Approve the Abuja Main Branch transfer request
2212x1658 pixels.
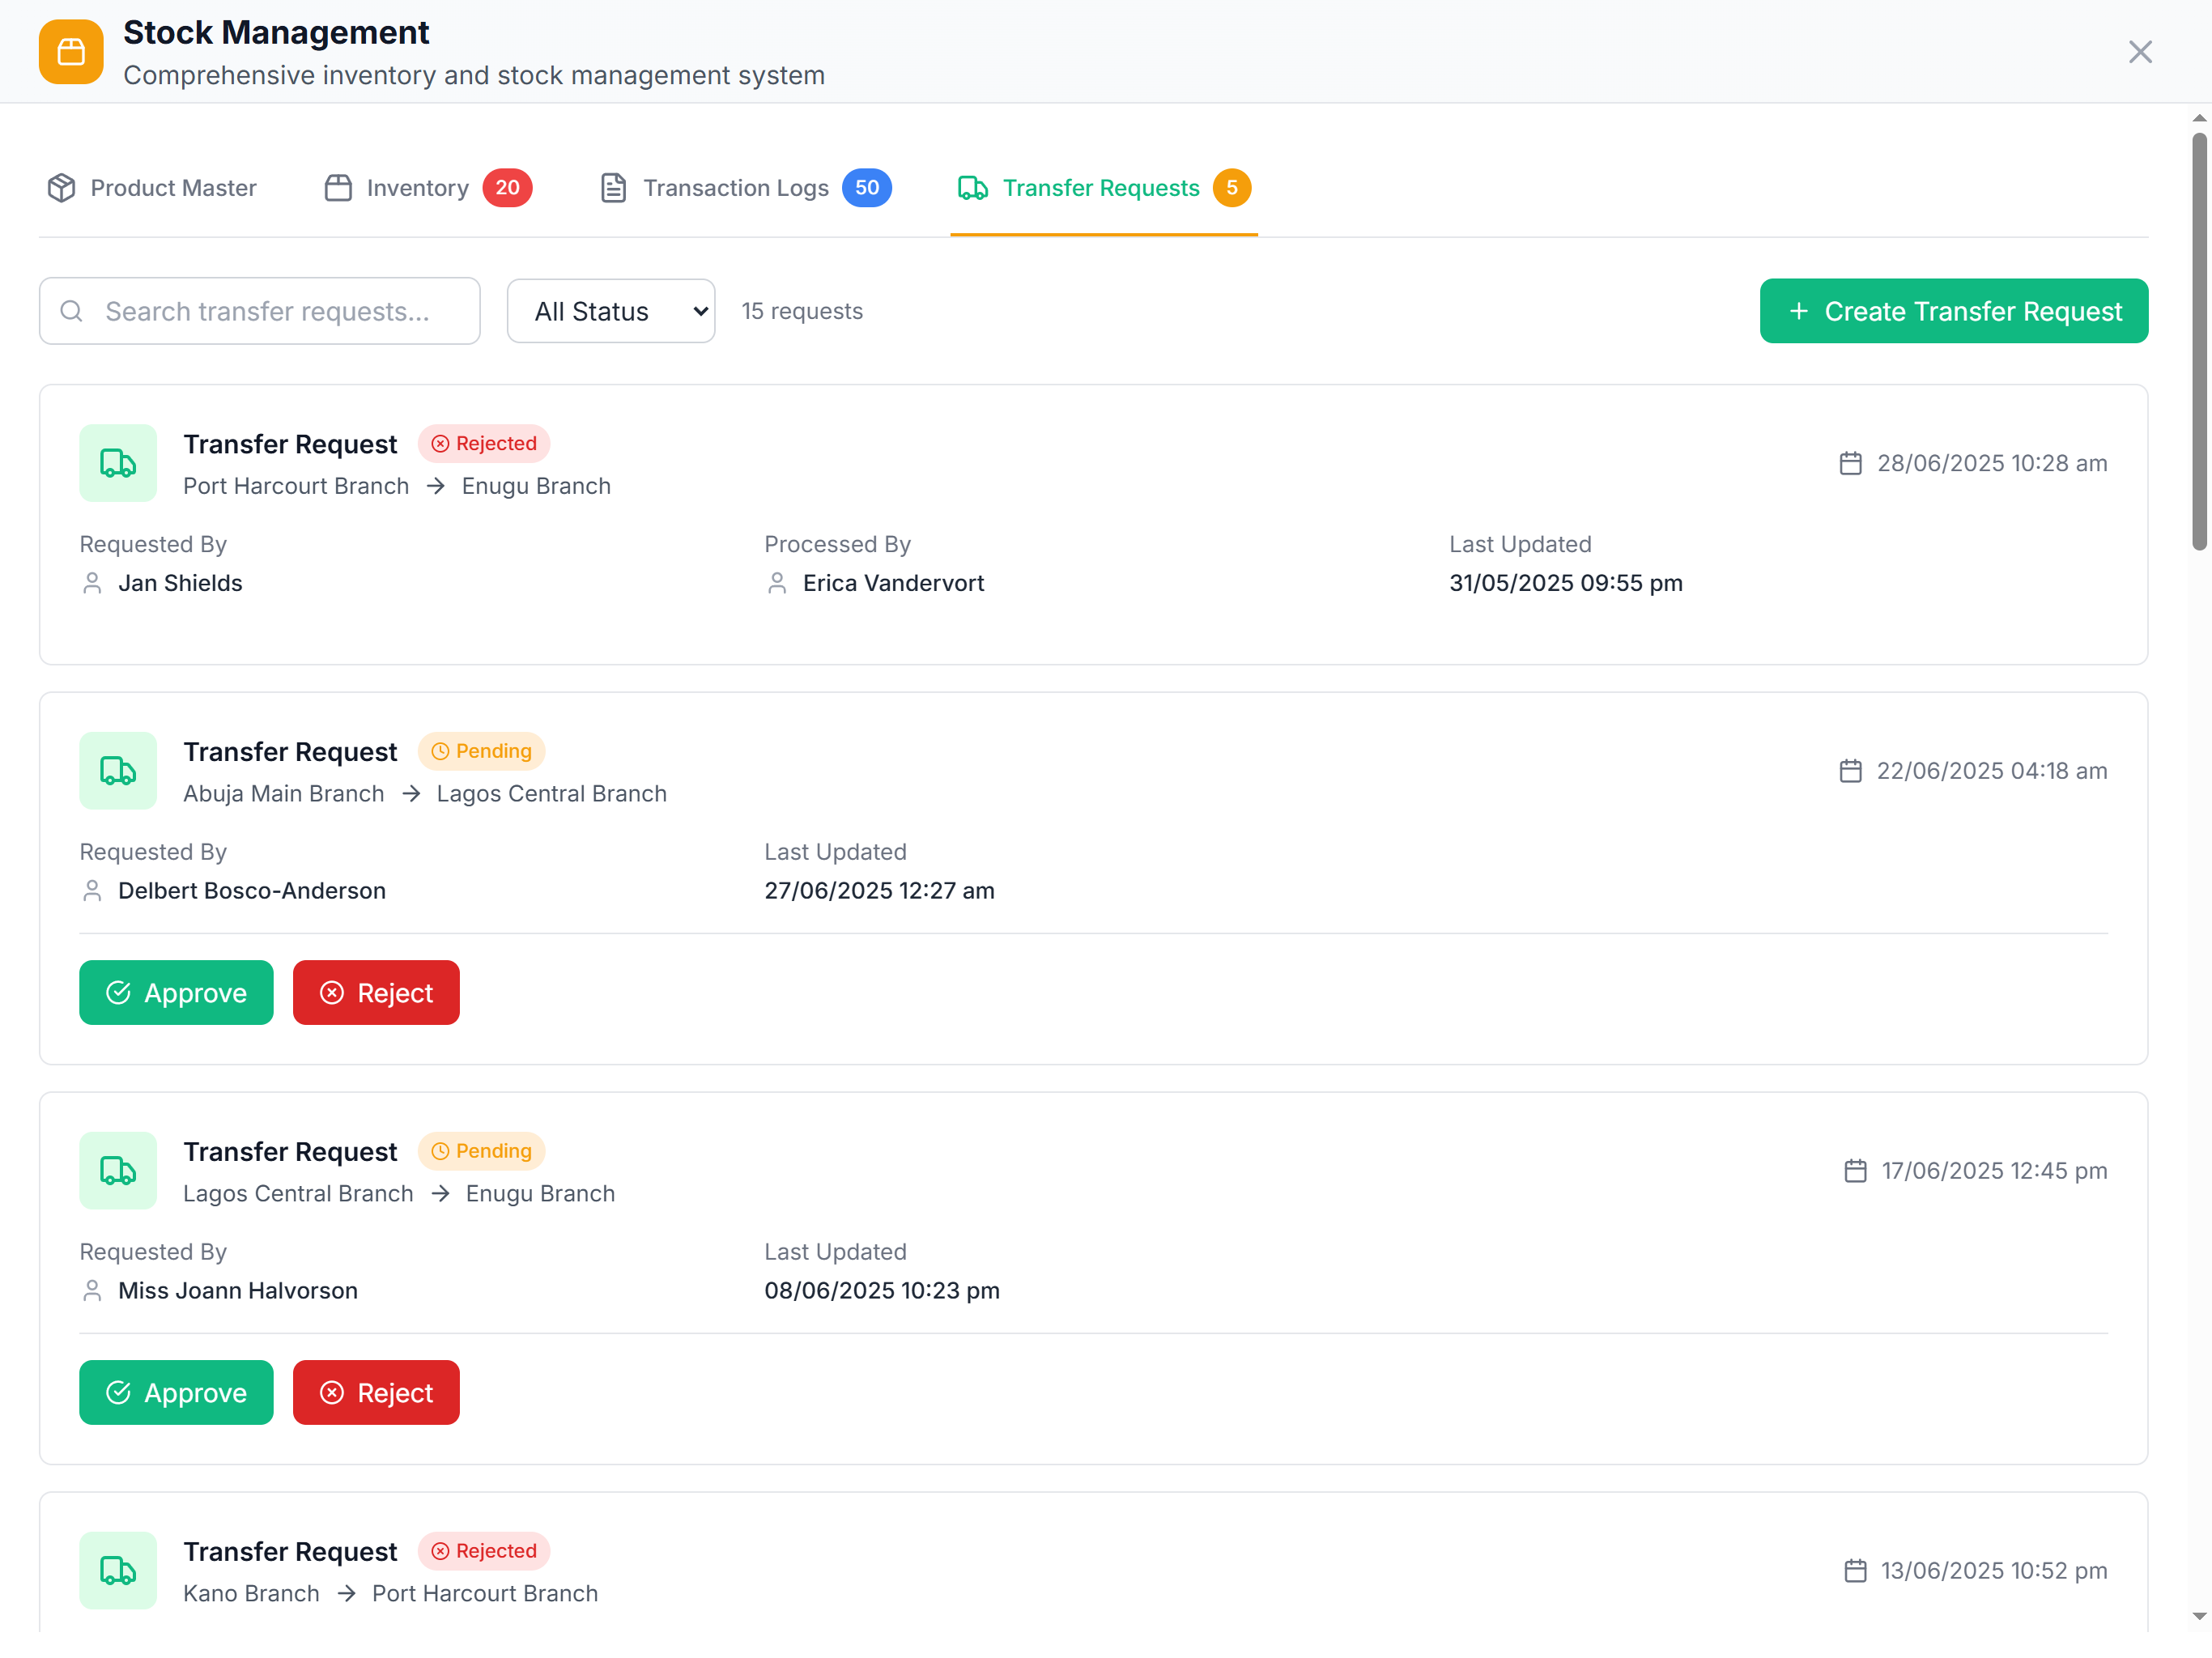click(x=176, y=993)
